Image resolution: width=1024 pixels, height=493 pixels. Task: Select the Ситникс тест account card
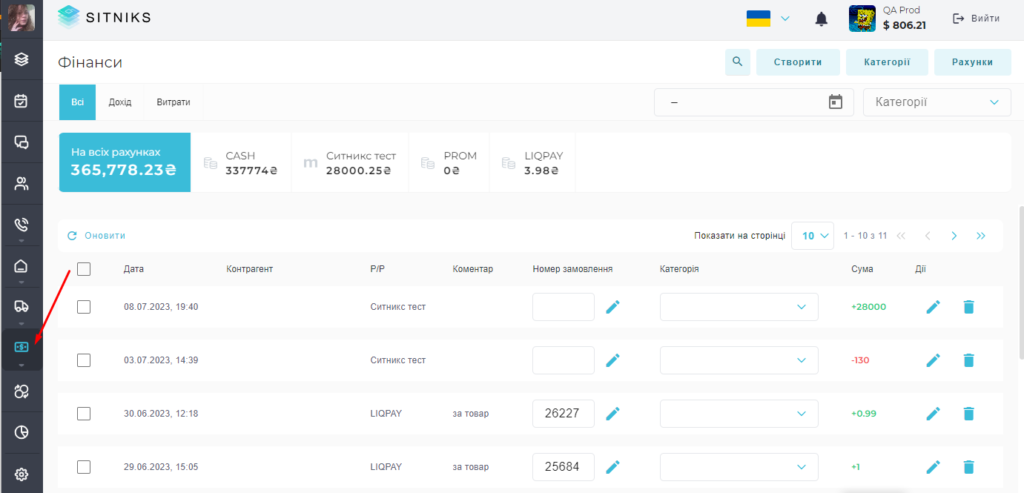coord(350,163)
